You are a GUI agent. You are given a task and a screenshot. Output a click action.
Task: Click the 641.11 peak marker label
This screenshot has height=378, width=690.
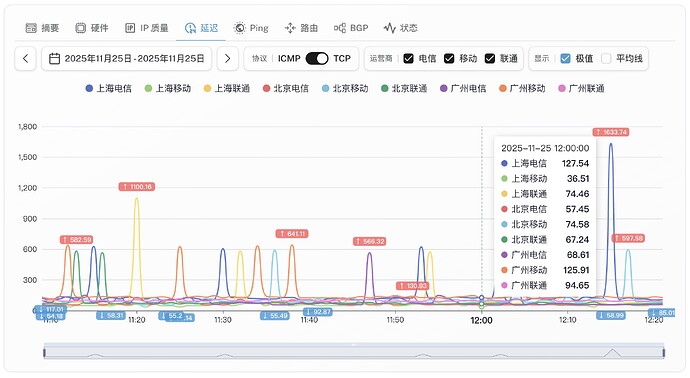point(292,234)
